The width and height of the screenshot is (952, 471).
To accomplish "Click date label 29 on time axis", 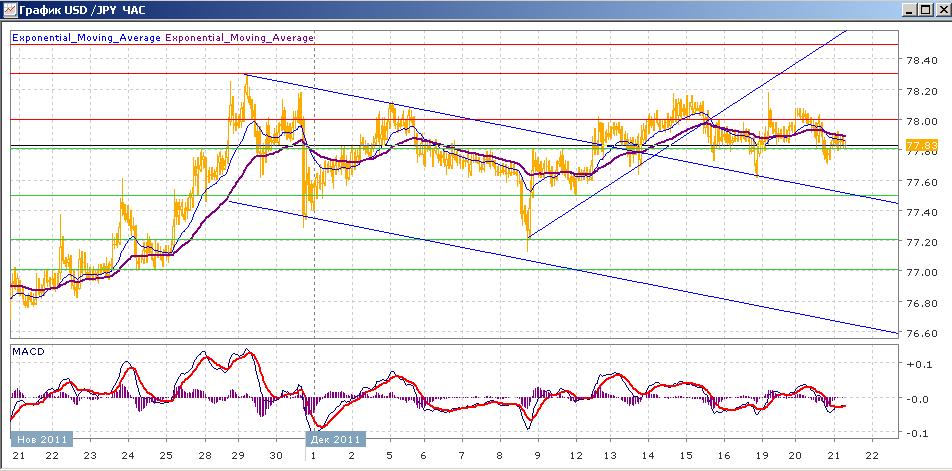I will click(238, 456).
